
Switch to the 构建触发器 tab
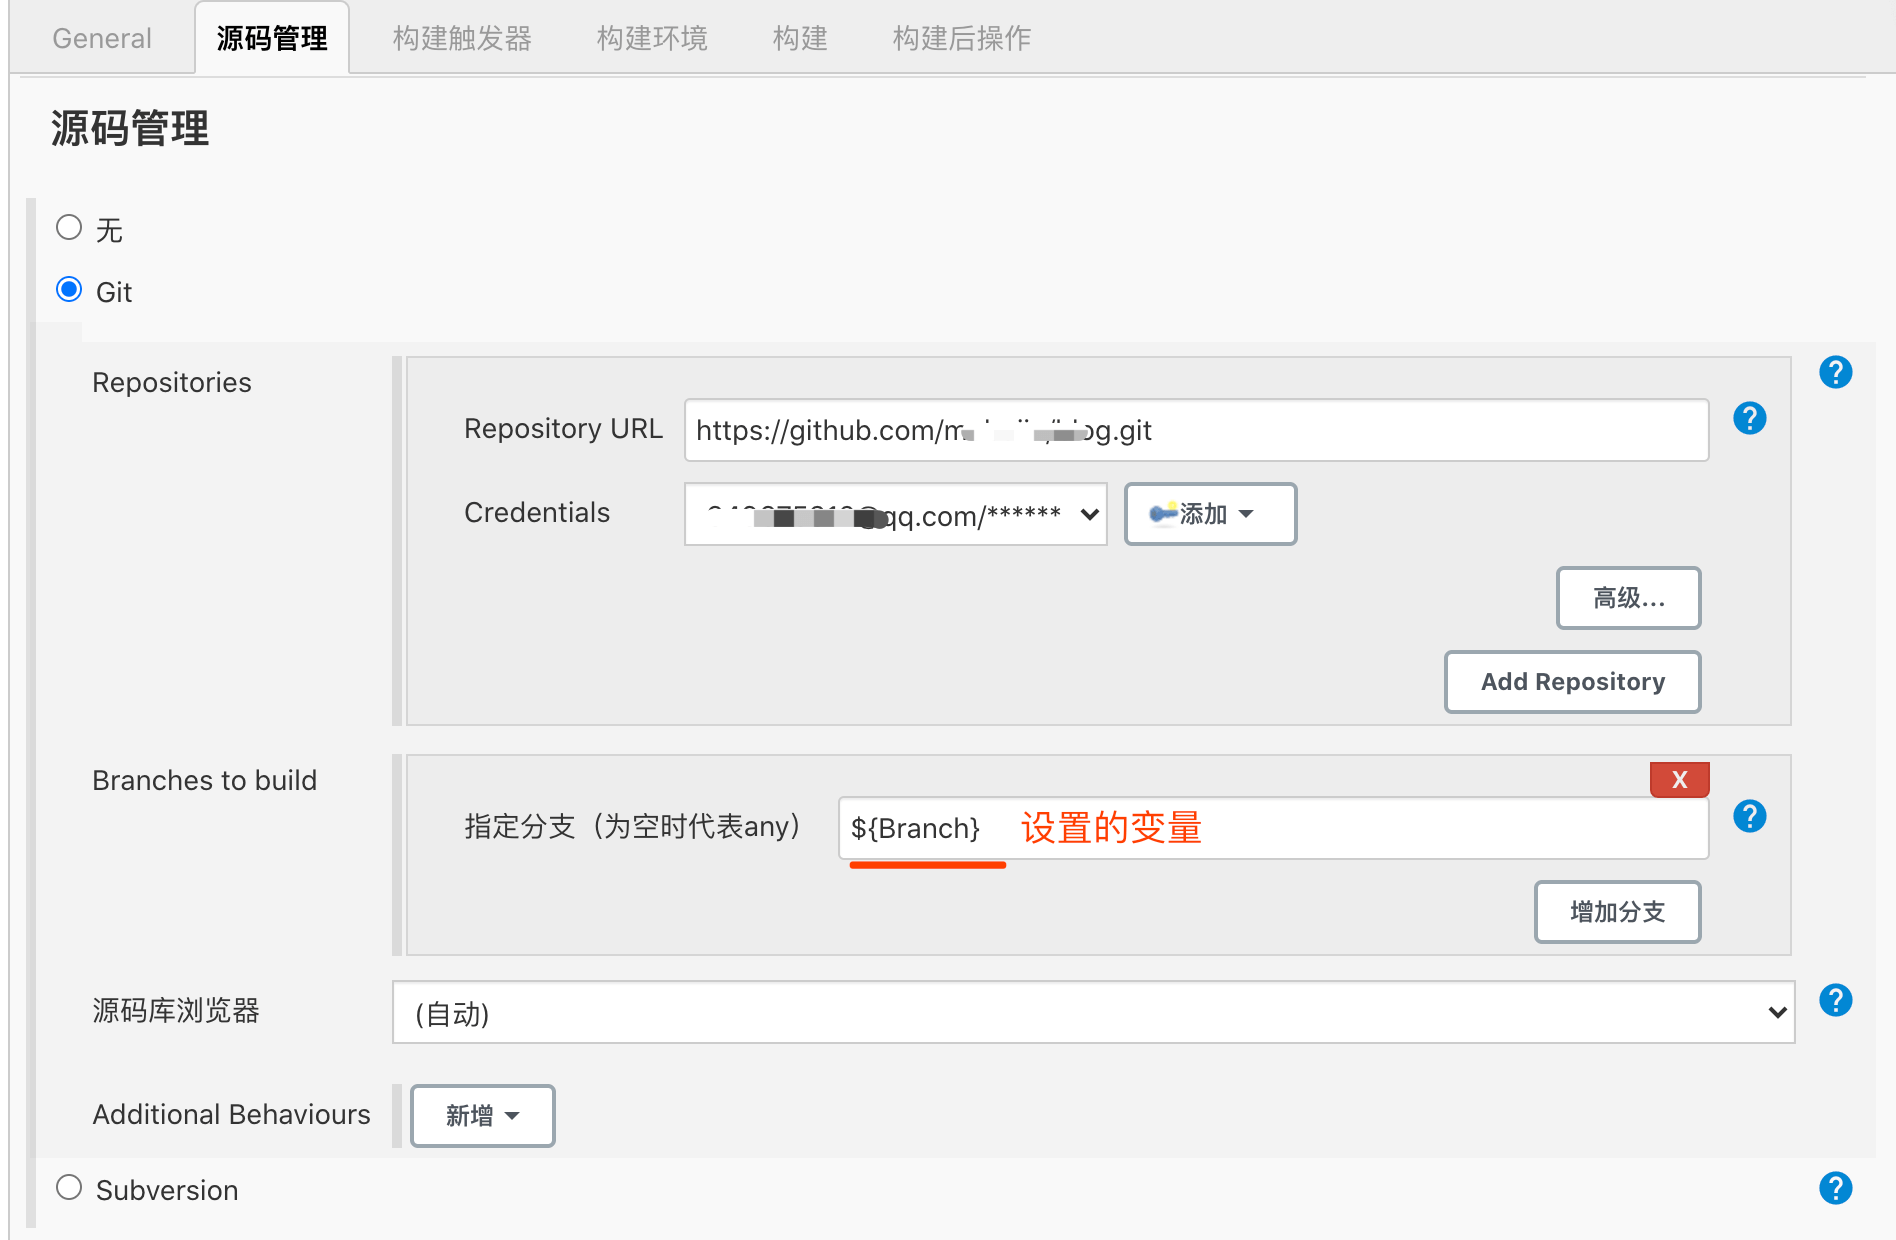462,37
